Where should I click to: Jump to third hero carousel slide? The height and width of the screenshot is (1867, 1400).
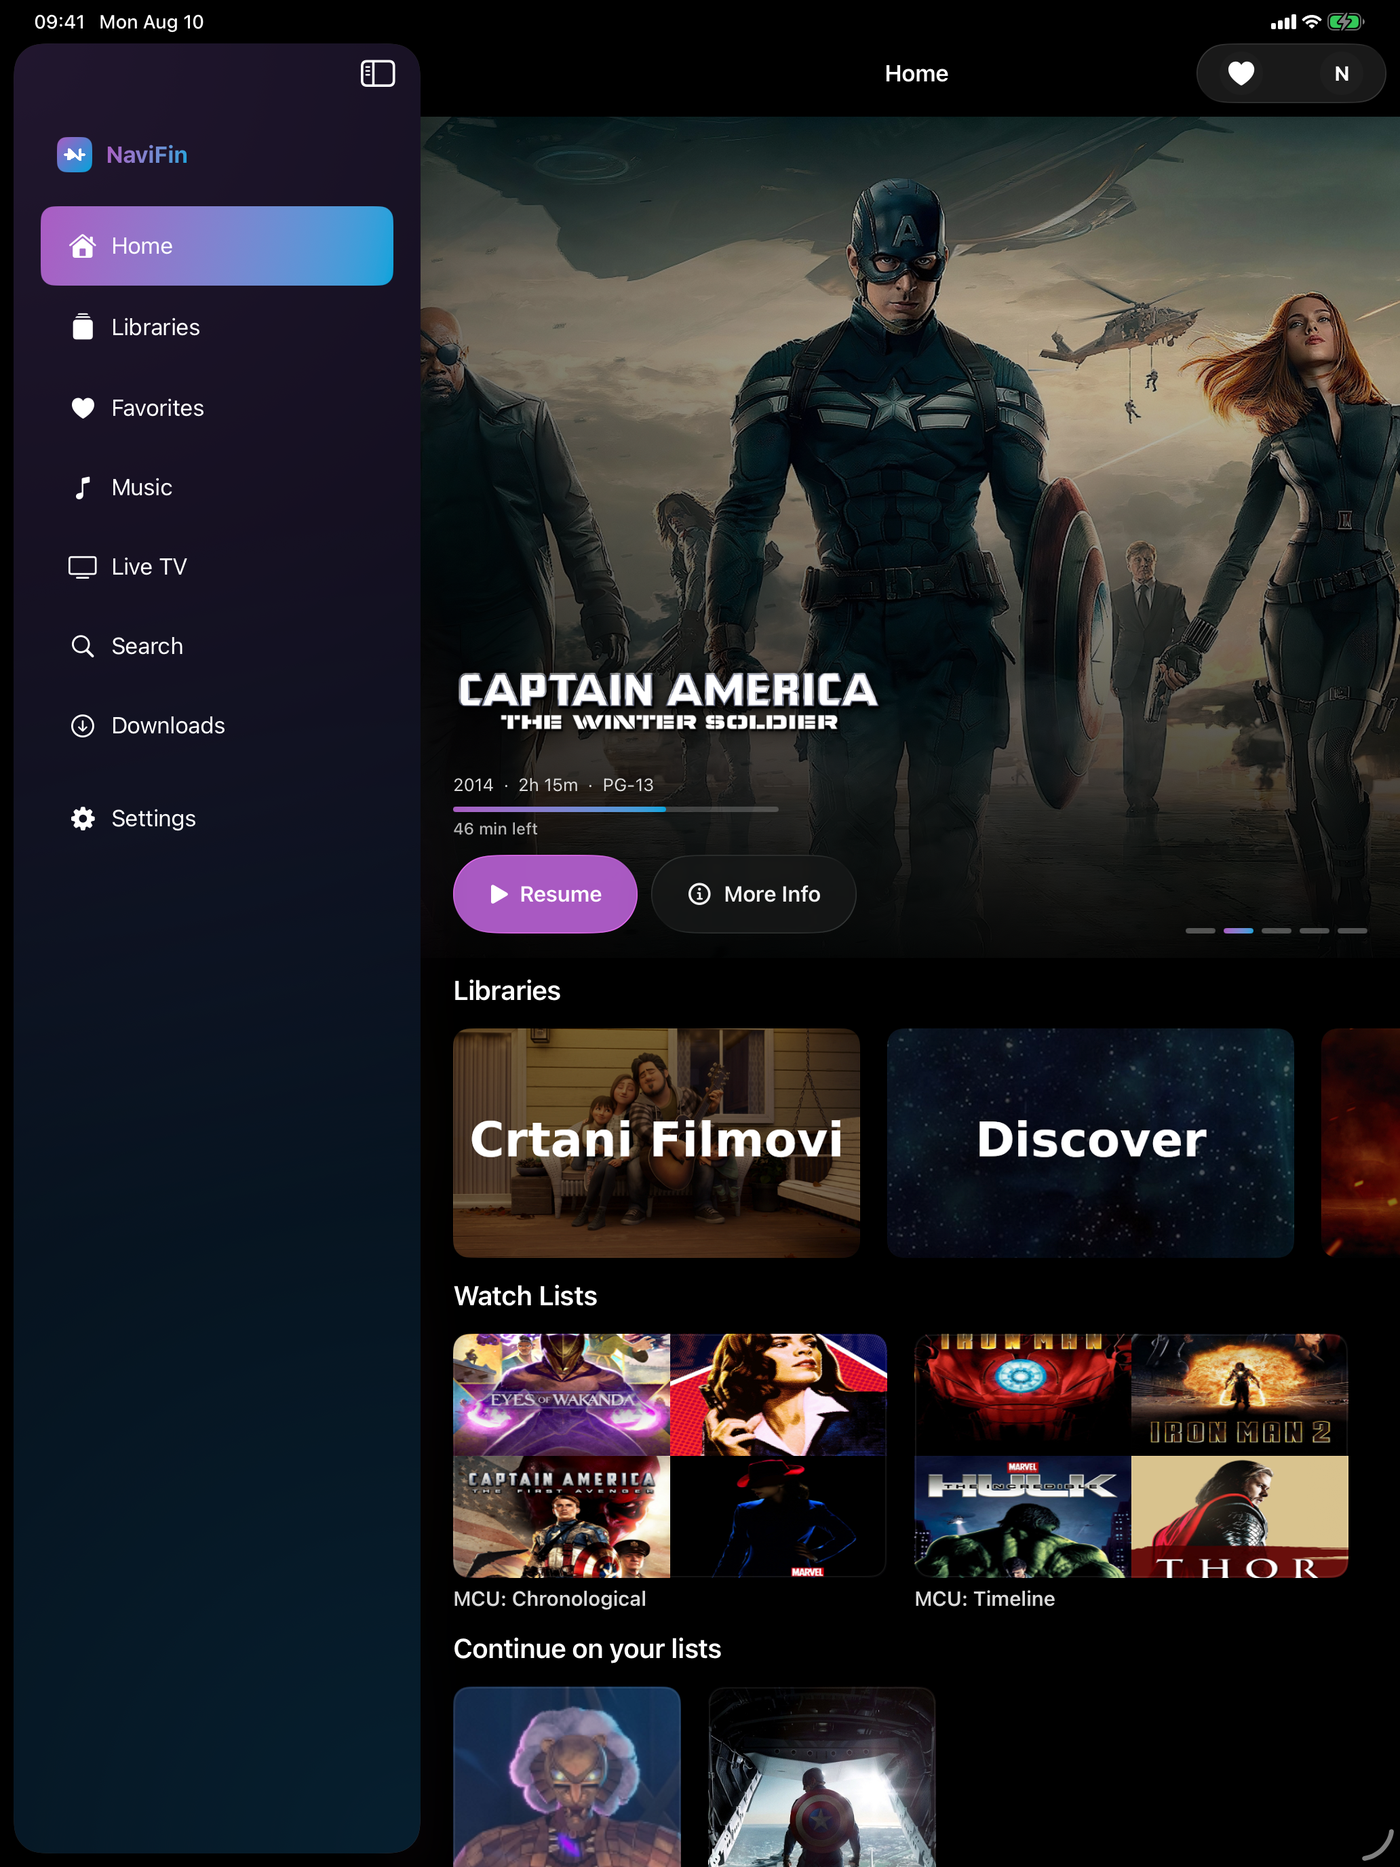pos(1276,931)
